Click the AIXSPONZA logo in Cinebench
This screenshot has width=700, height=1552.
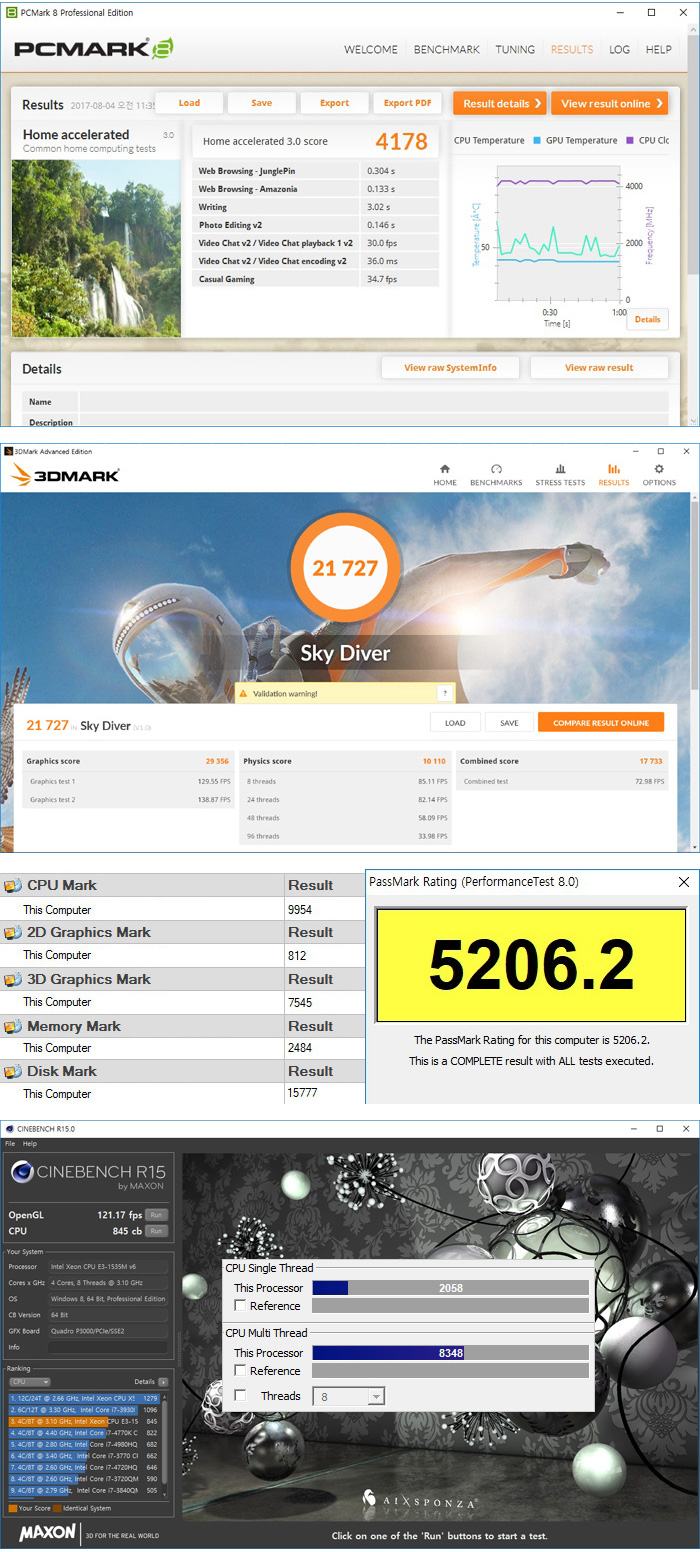click(x=418, y=1501)
